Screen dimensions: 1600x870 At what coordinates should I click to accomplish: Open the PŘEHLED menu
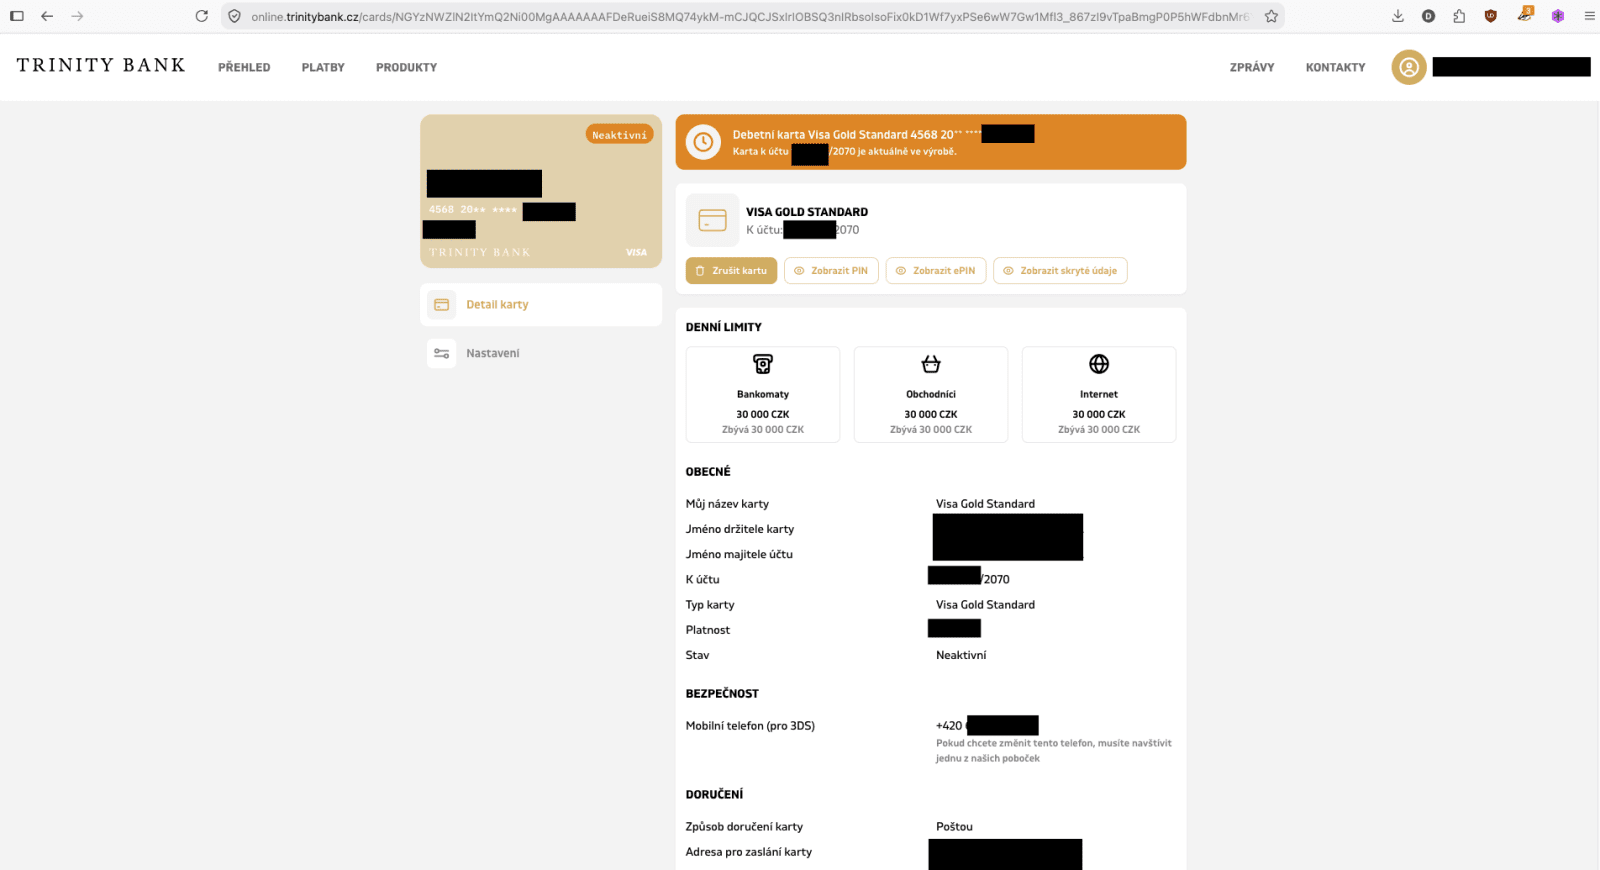tap(244, 67)
